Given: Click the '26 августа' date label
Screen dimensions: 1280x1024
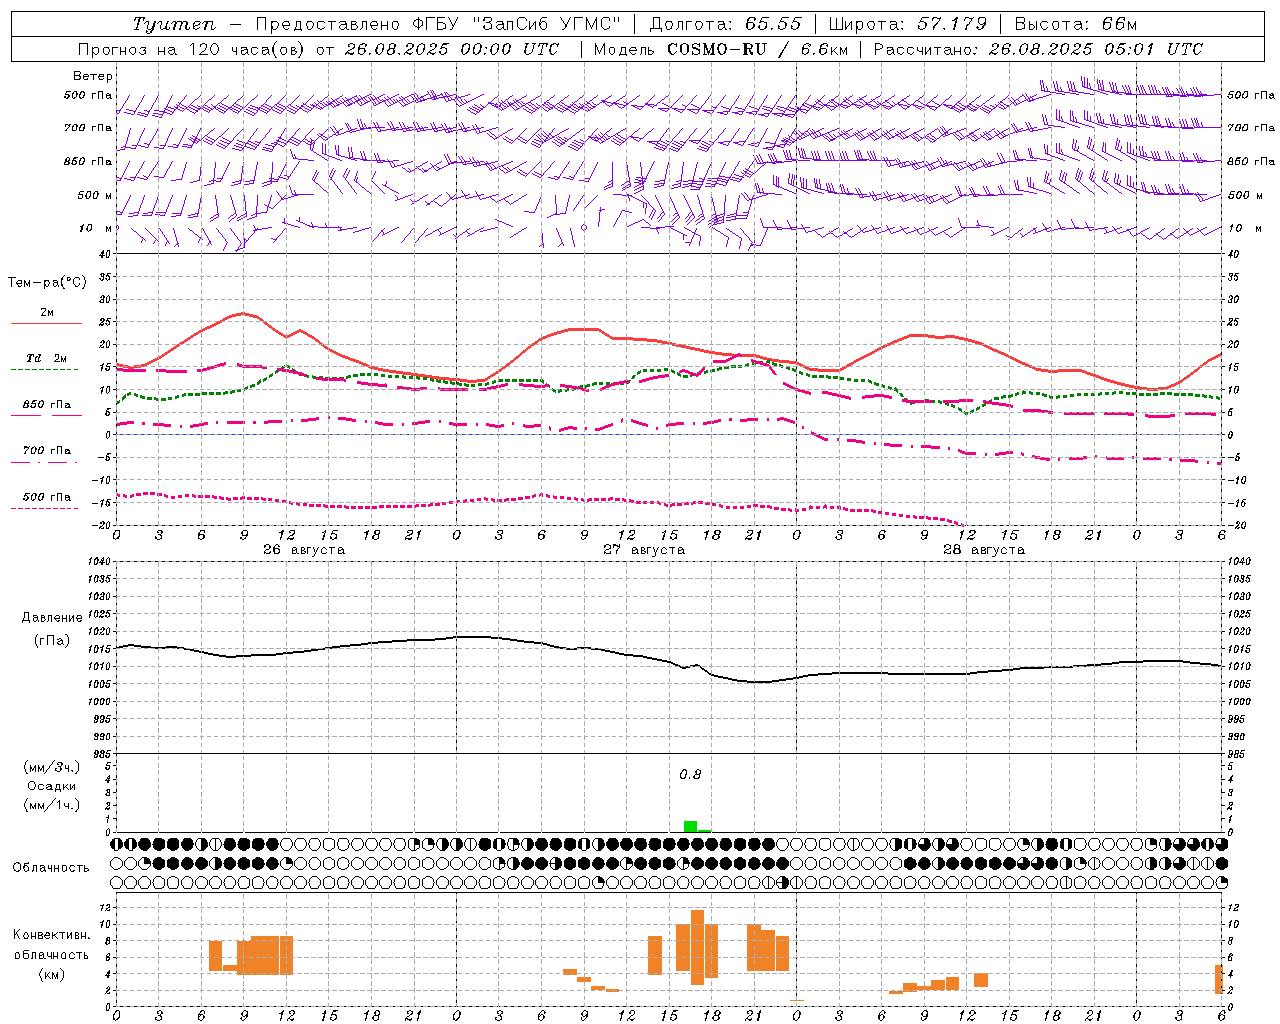Looking at the screenshot, I should 304,550.
